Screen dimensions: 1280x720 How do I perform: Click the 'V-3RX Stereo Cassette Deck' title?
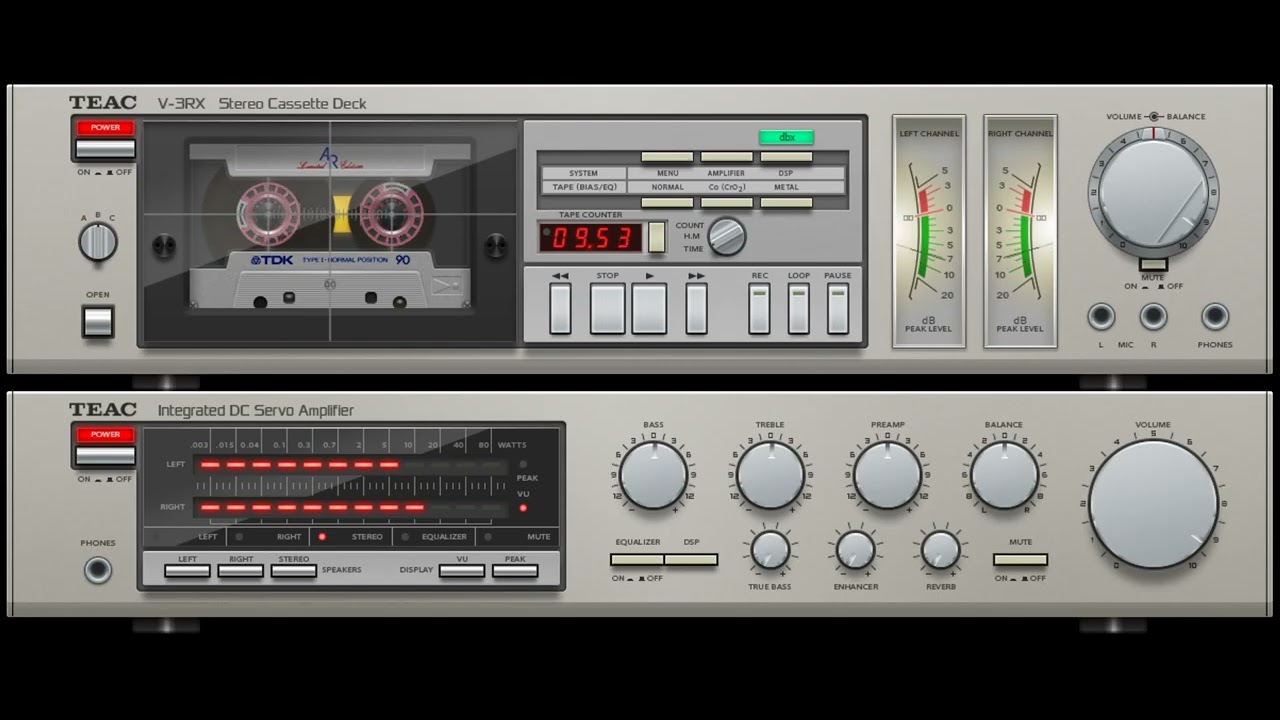262,103
